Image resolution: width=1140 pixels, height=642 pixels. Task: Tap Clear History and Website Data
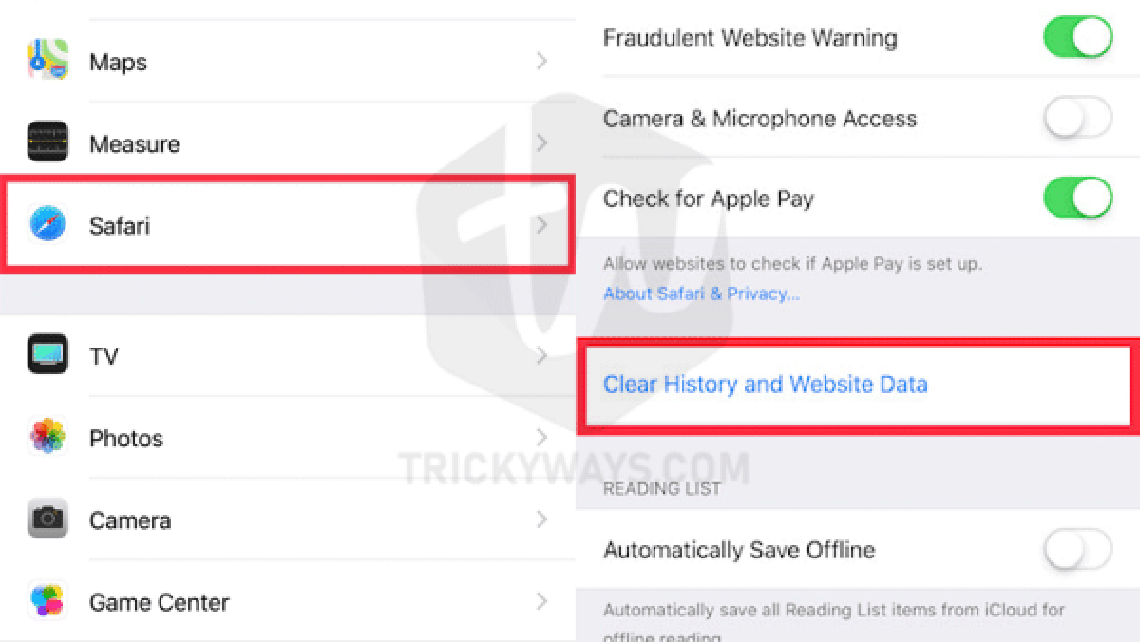point(765,384)
